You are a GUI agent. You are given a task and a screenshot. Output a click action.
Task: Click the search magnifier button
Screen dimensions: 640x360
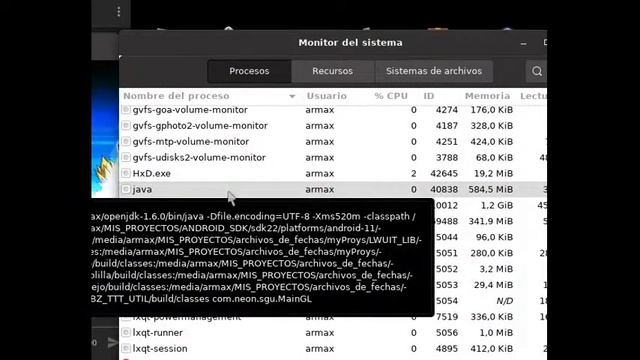pos(537,71)
